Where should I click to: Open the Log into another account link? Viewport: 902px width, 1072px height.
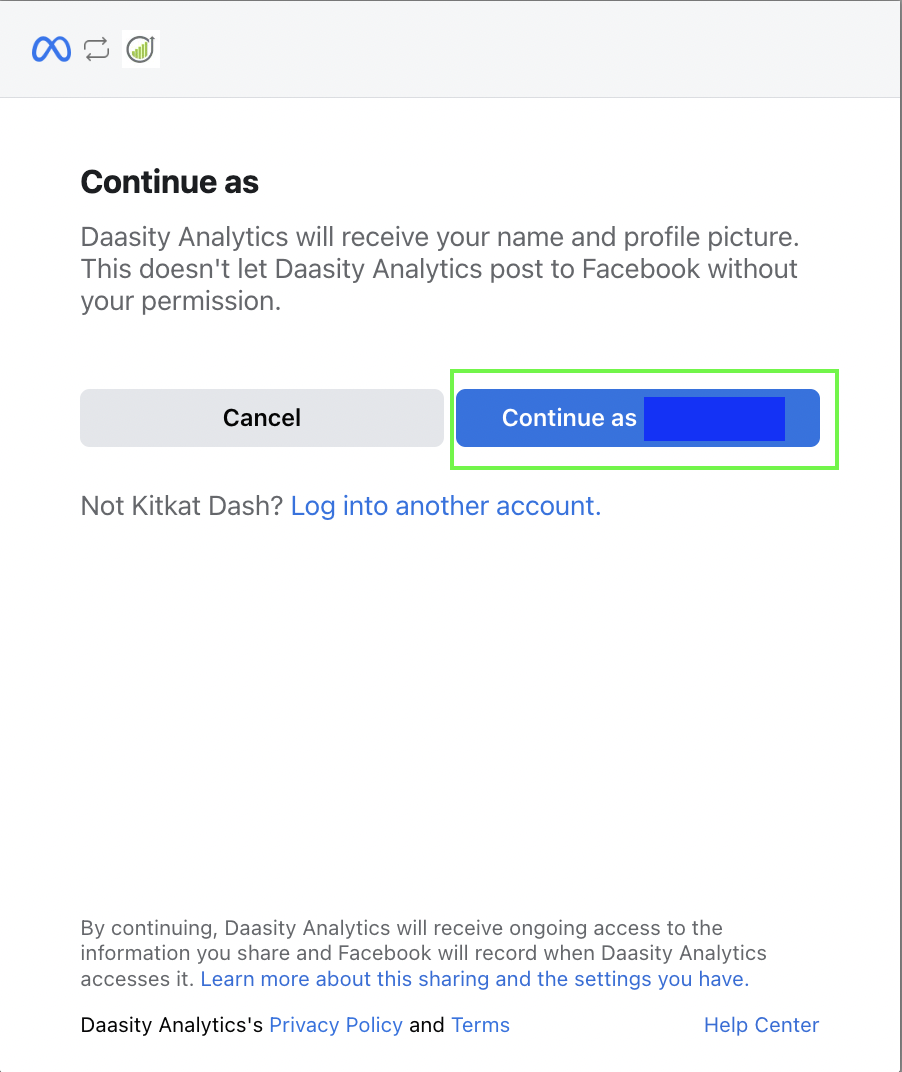click(445, 506)
